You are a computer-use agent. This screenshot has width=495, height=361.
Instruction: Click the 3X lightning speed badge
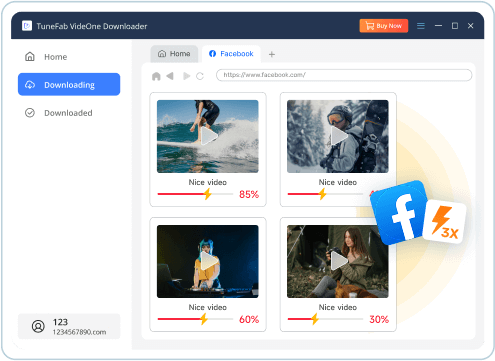pyautogui.click(x=445, y=222)
